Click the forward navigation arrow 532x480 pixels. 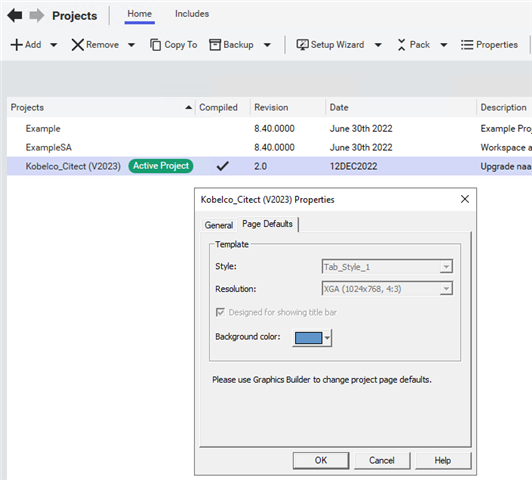click(x=37, y=16)
